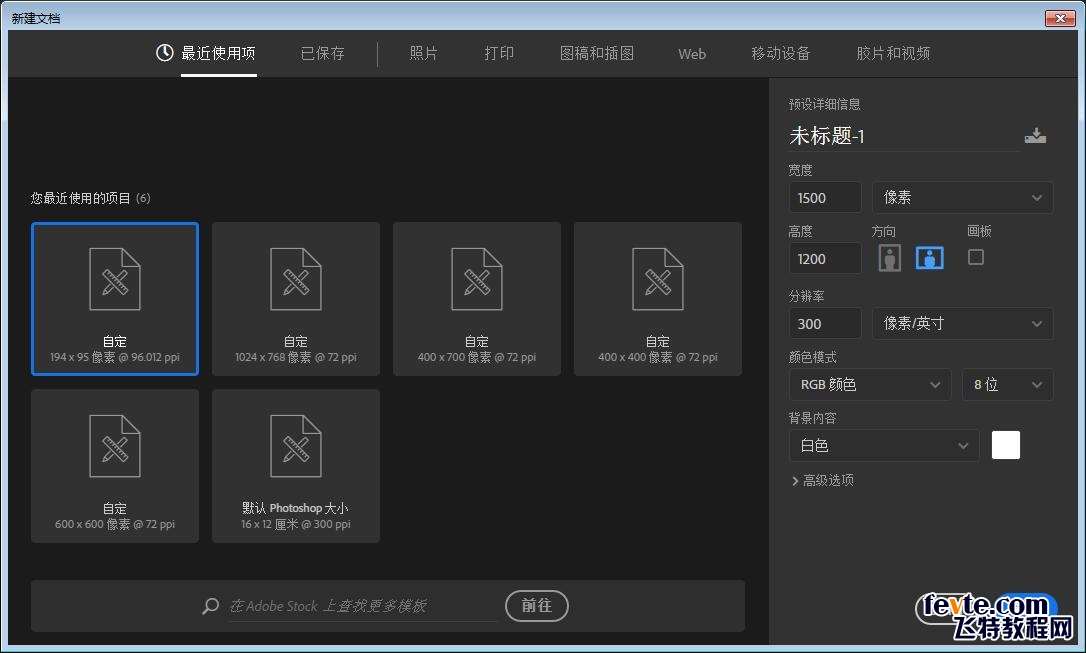Switch to the Web tab

[692, 54]
